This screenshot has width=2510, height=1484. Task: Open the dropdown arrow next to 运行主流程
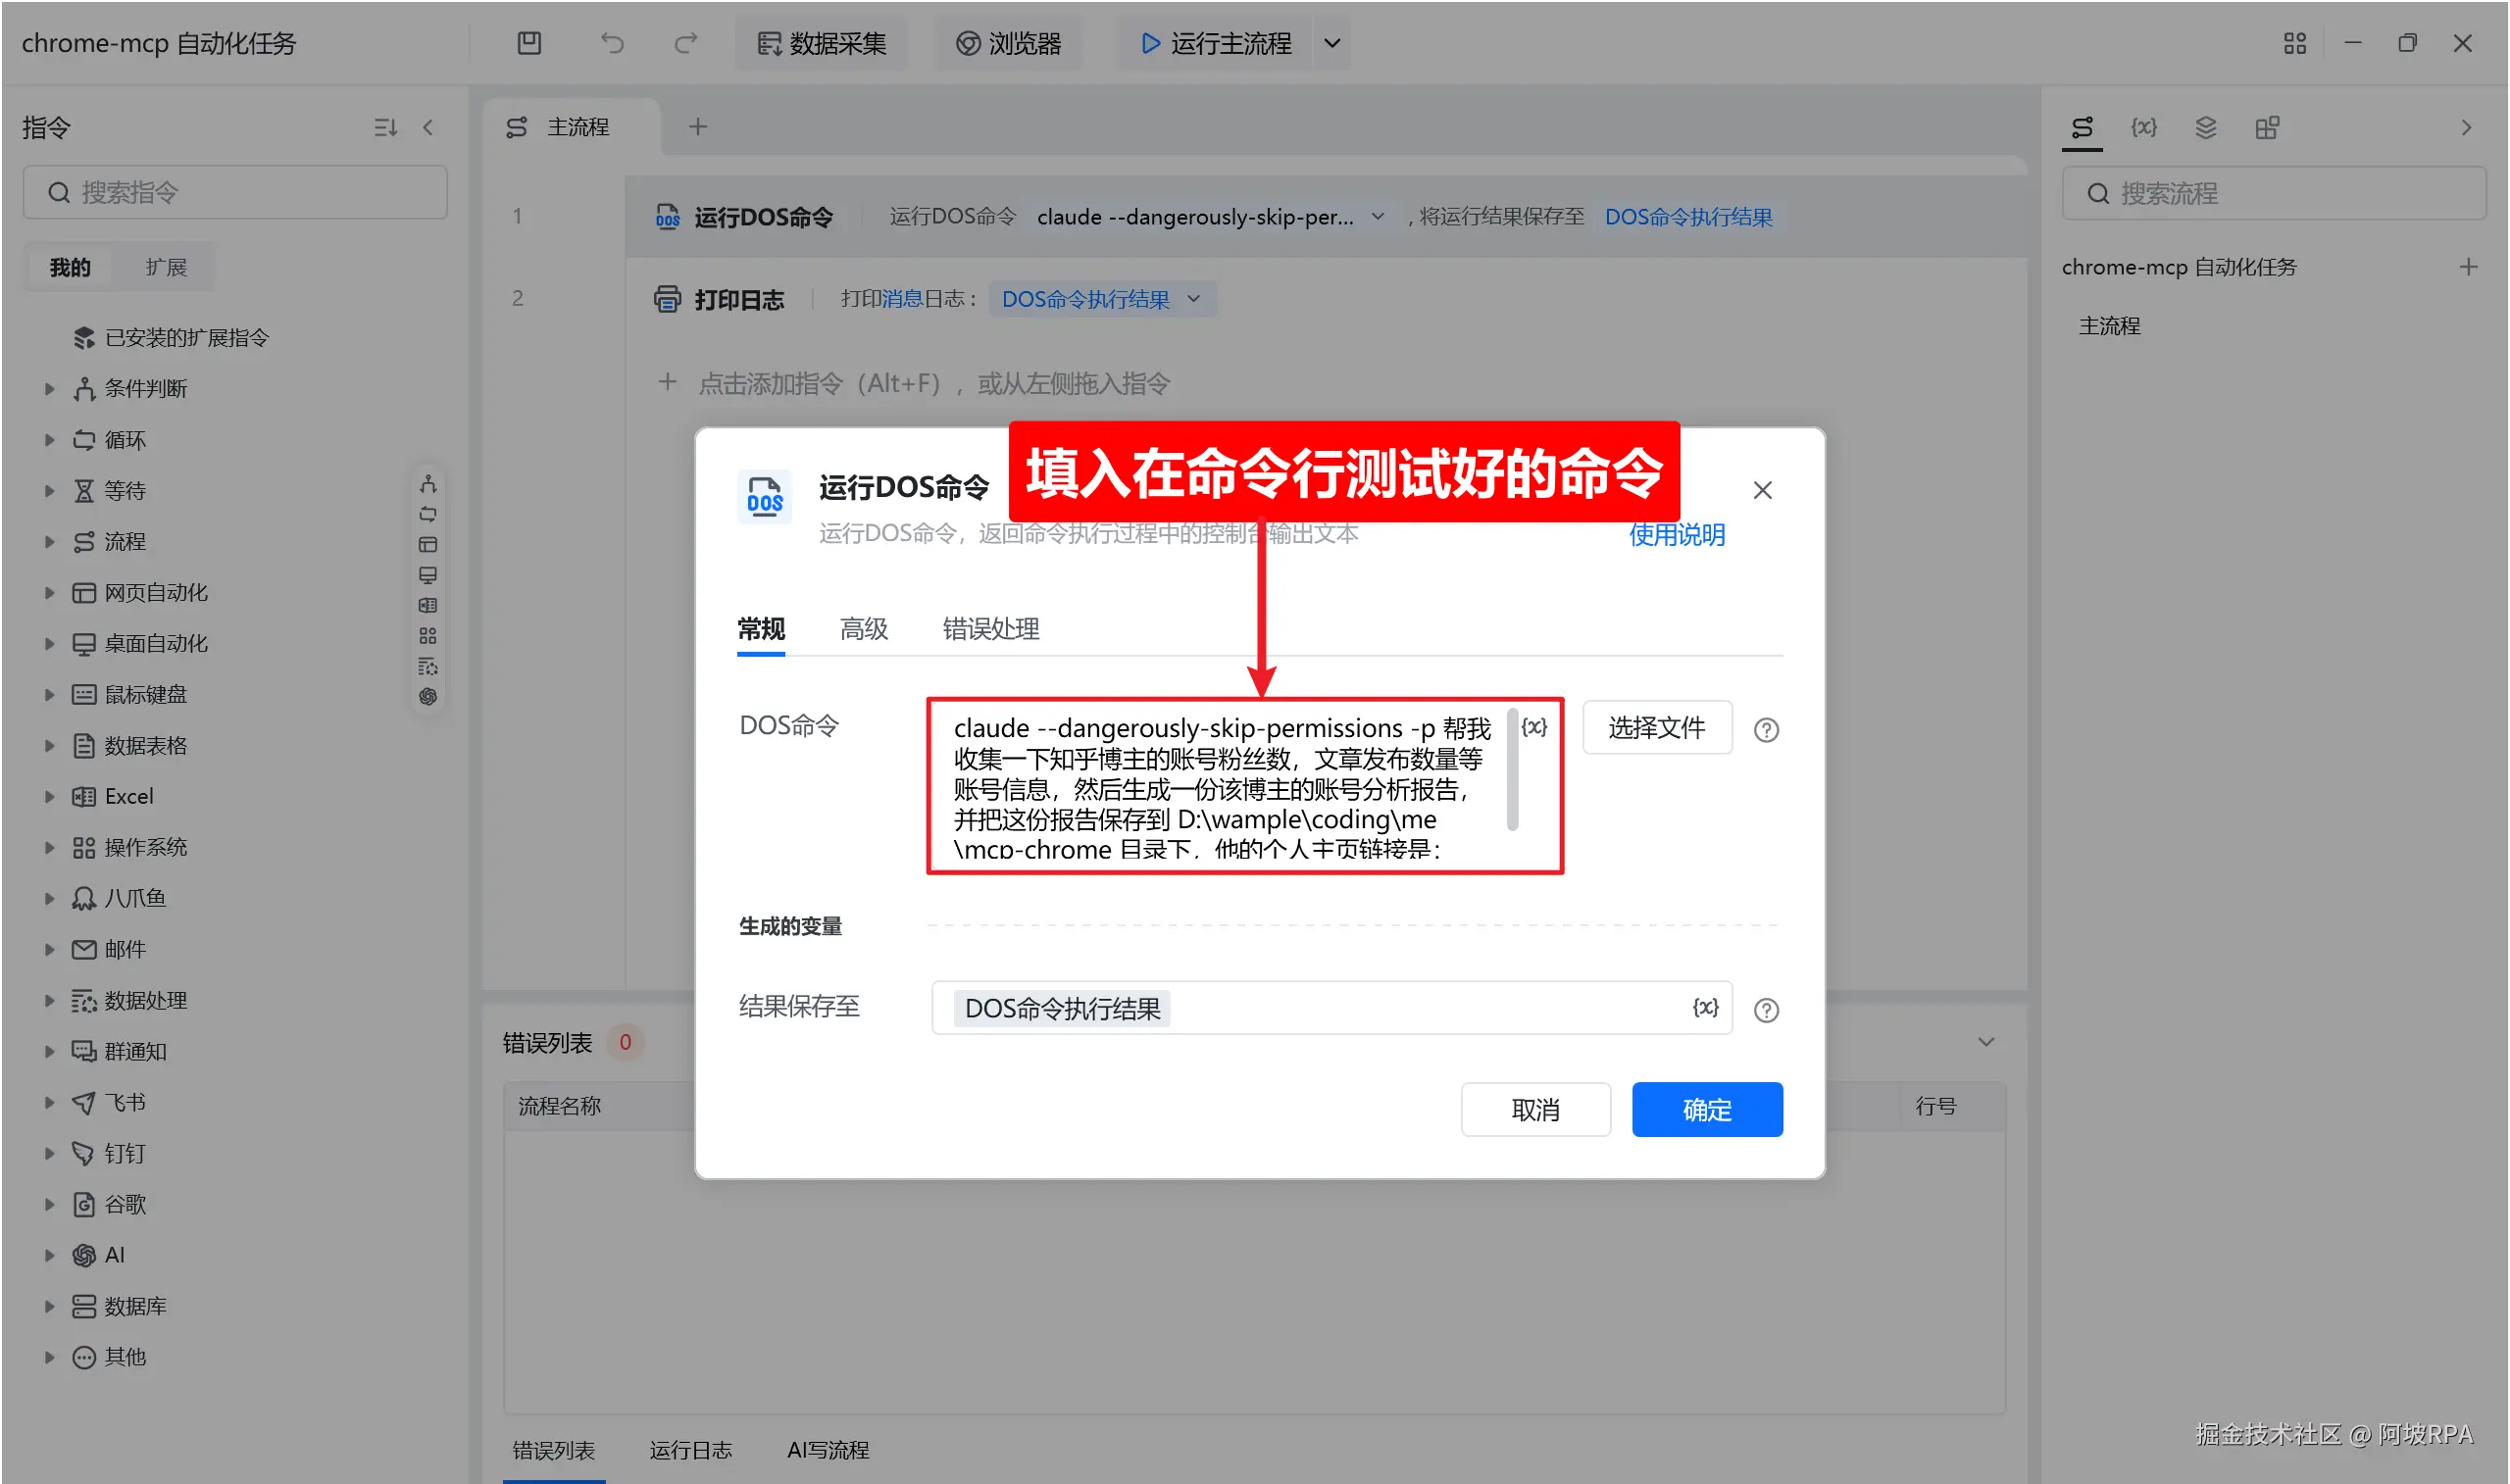1332,43
